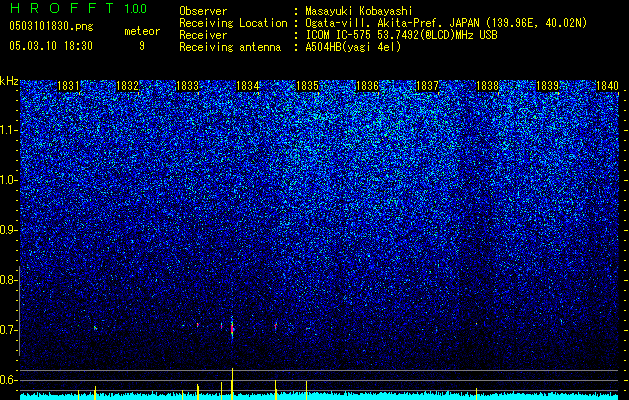Click the tallest yellow intensity spike
Screen dimensions: 629x400
point(232,384)
